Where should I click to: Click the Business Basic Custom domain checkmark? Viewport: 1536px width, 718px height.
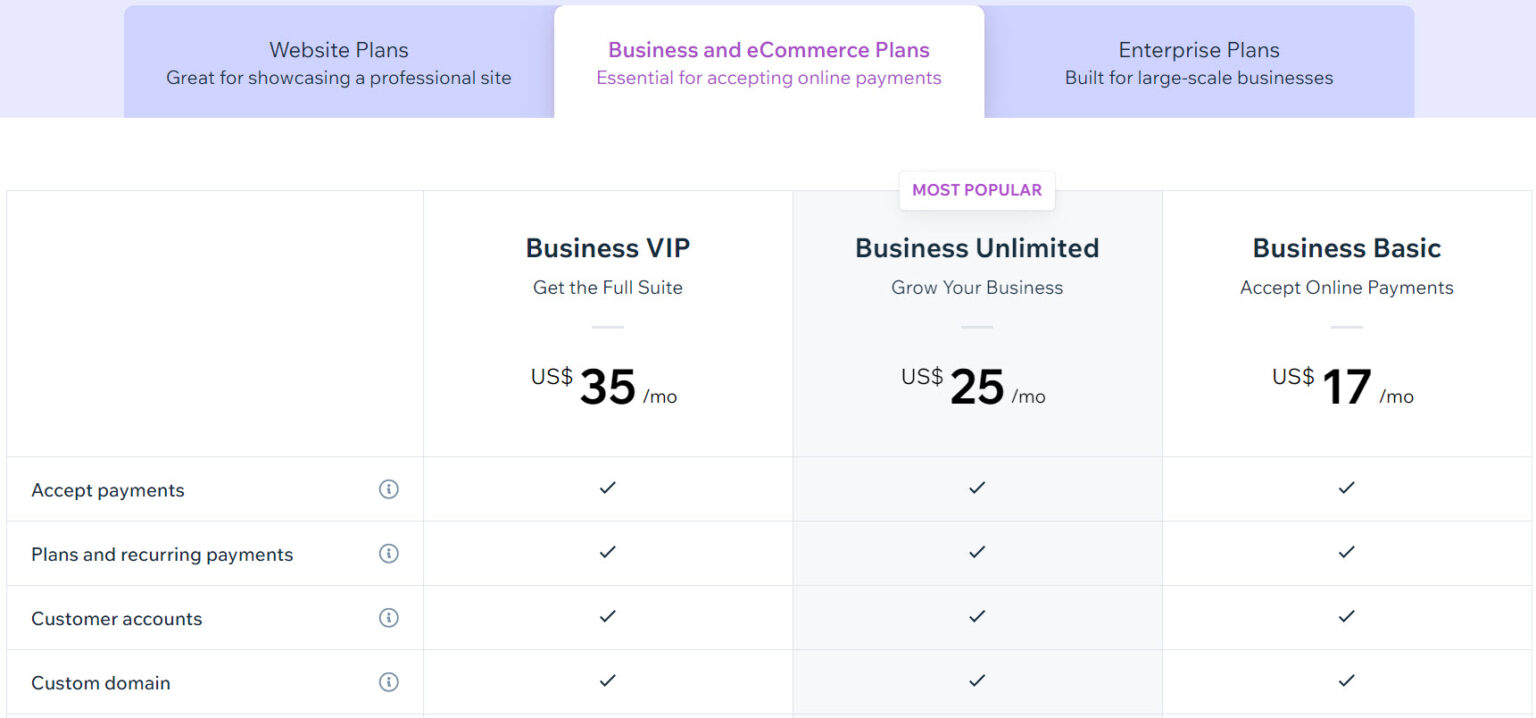point(1346,681)
